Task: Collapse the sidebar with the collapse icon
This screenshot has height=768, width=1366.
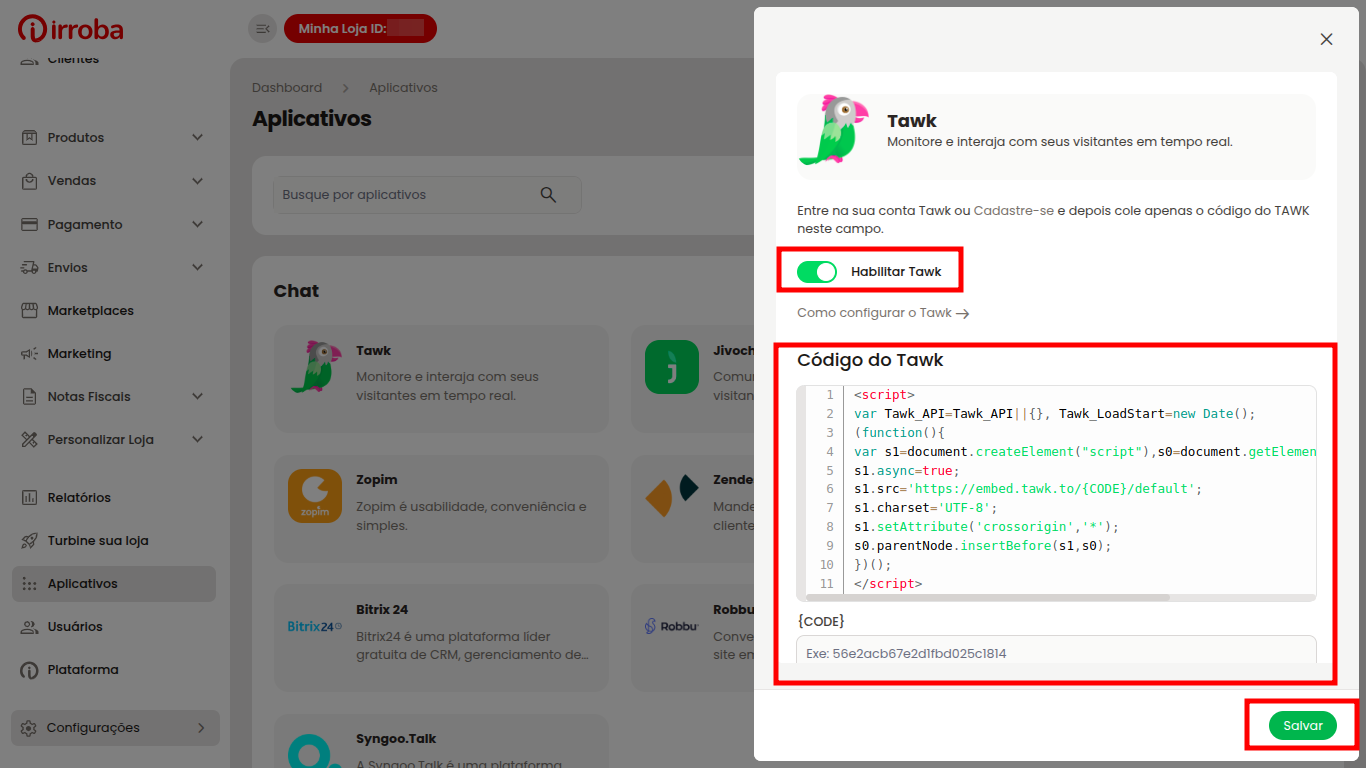Action: (x=262, y=28)
